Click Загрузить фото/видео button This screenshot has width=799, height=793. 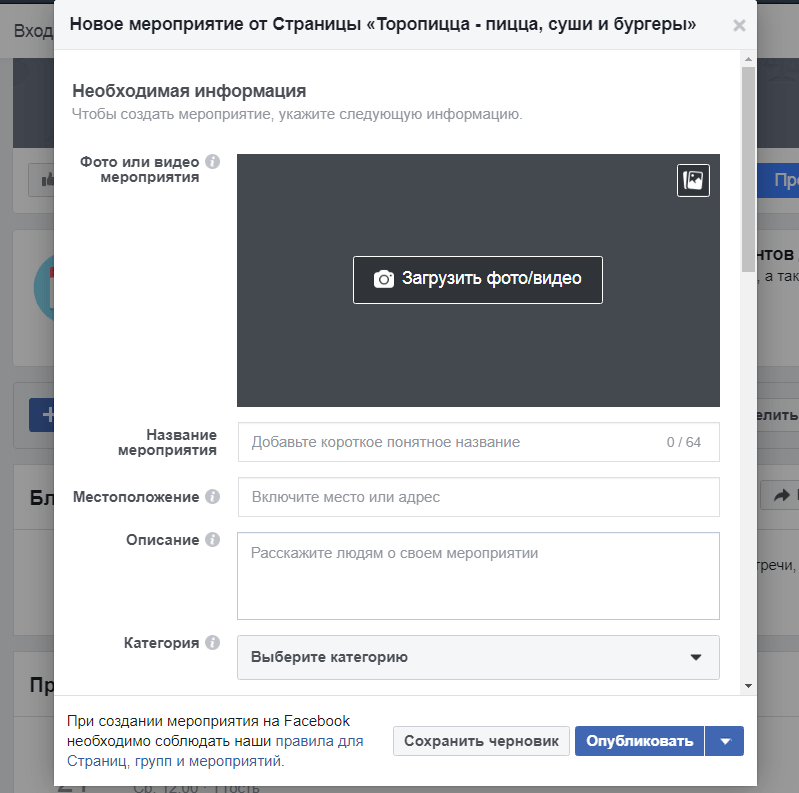(x=478, y=280)
